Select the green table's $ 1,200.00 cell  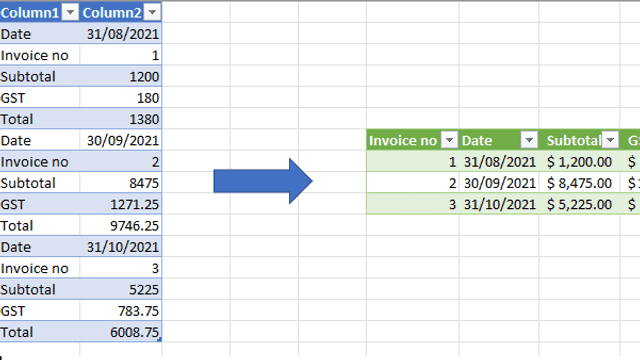tap(580, 162)
